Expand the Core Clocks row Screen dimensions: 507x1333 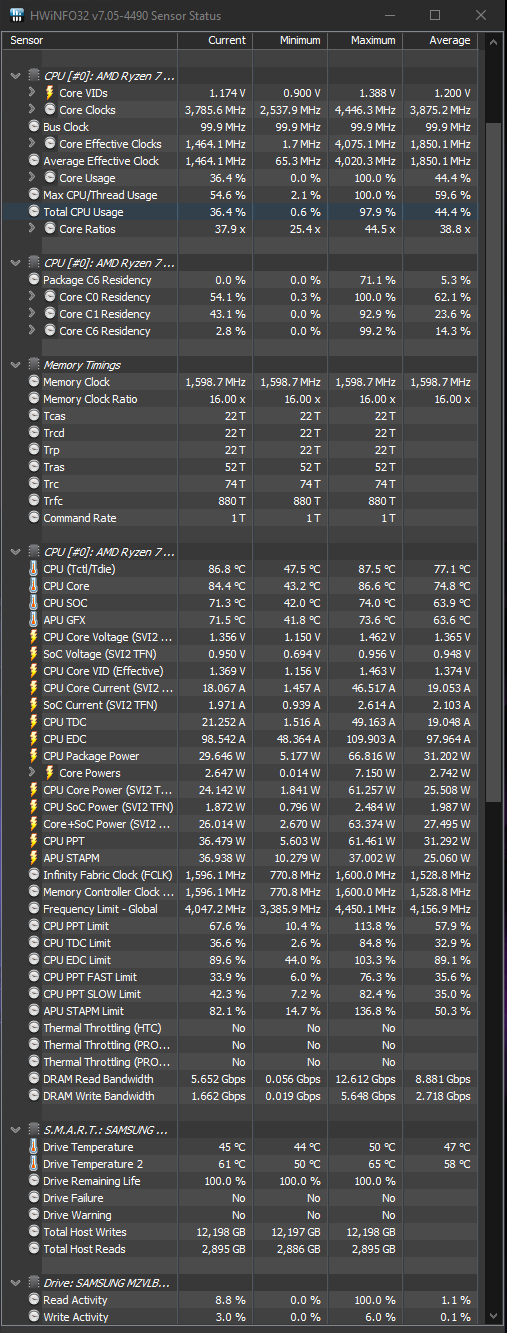[34, 110]
